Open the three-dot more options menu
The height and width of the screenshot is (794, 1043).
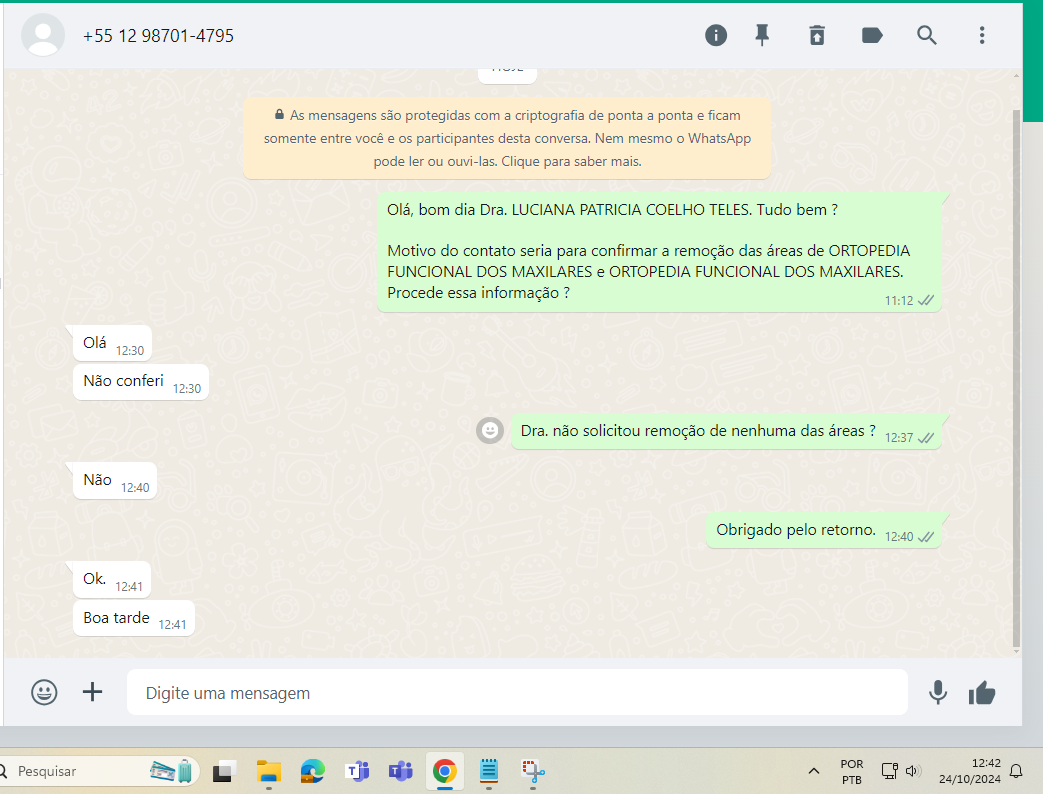(982, 35)
